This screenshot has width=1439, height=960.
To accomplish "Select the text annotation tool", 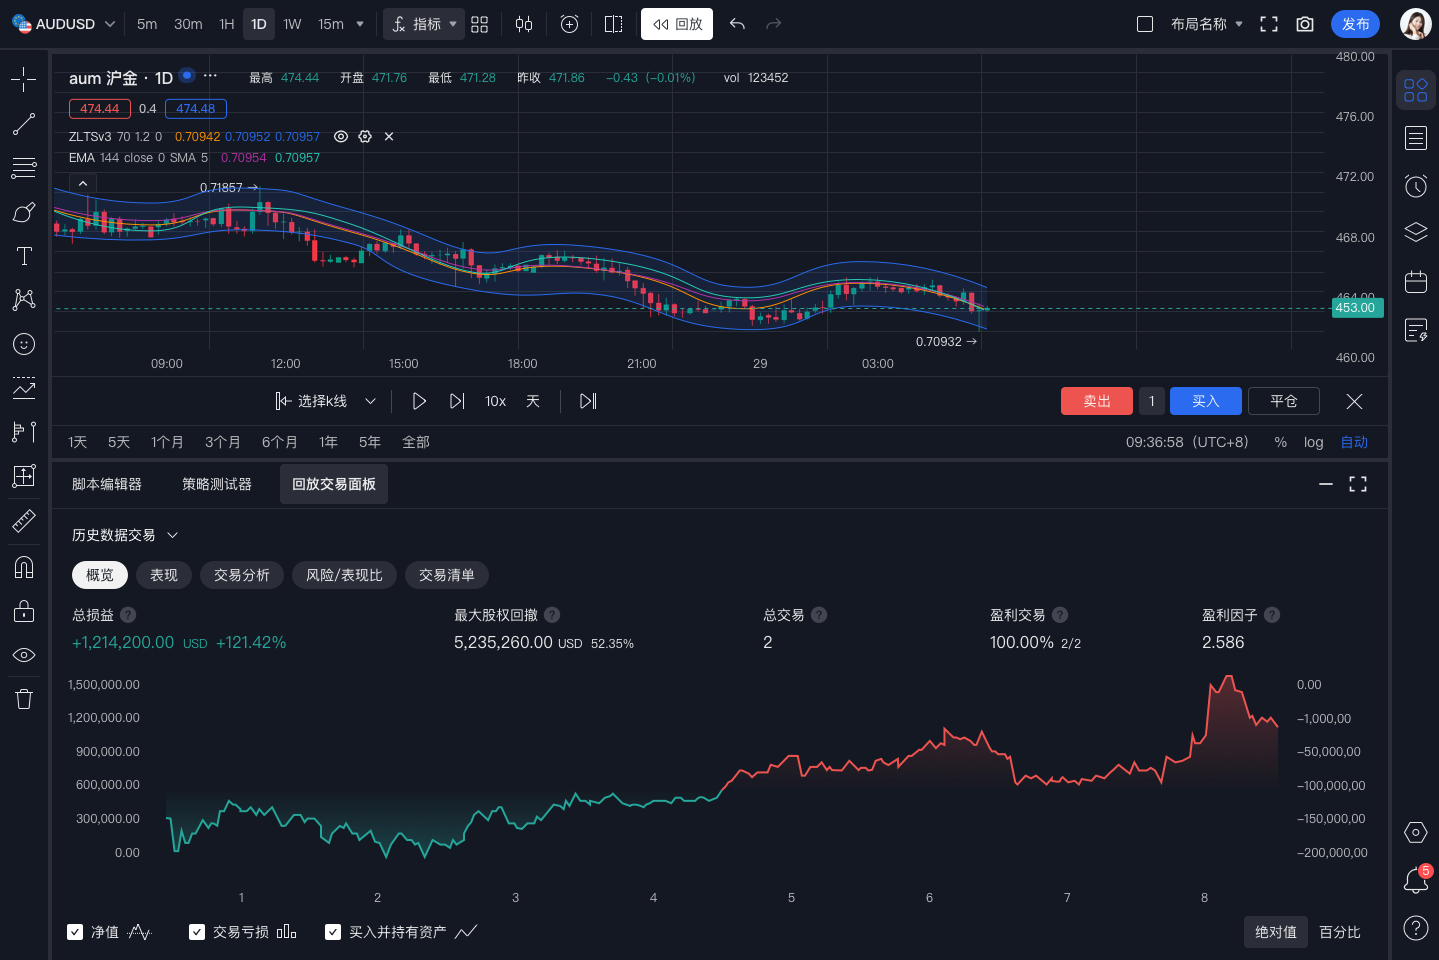I will tap(24, 256).
